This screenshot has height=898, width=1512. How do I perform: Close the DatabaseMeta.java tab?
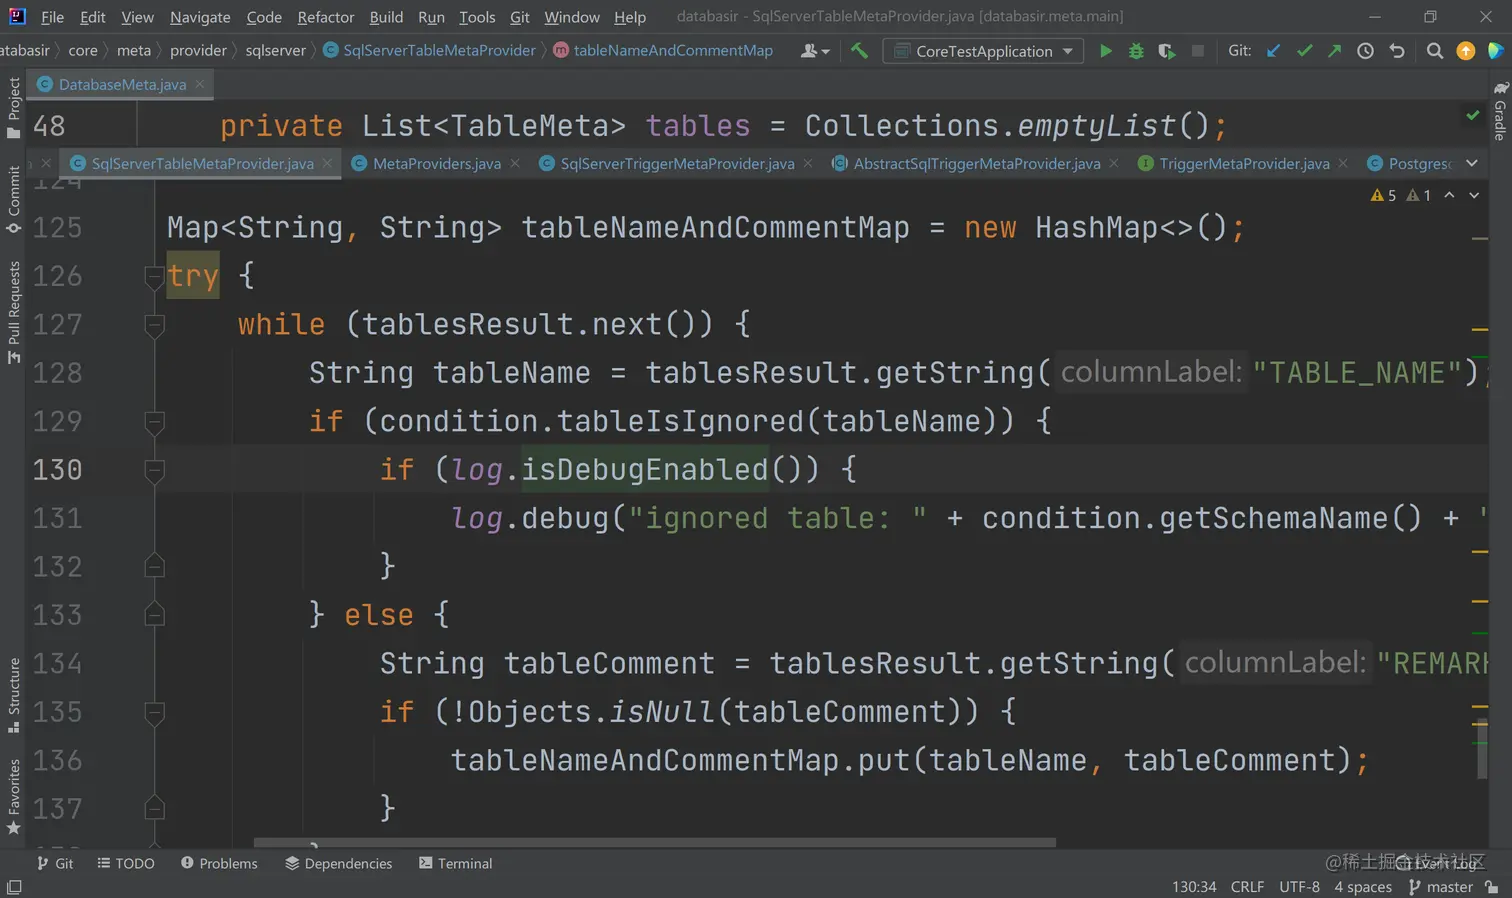[x=200, y=84]
